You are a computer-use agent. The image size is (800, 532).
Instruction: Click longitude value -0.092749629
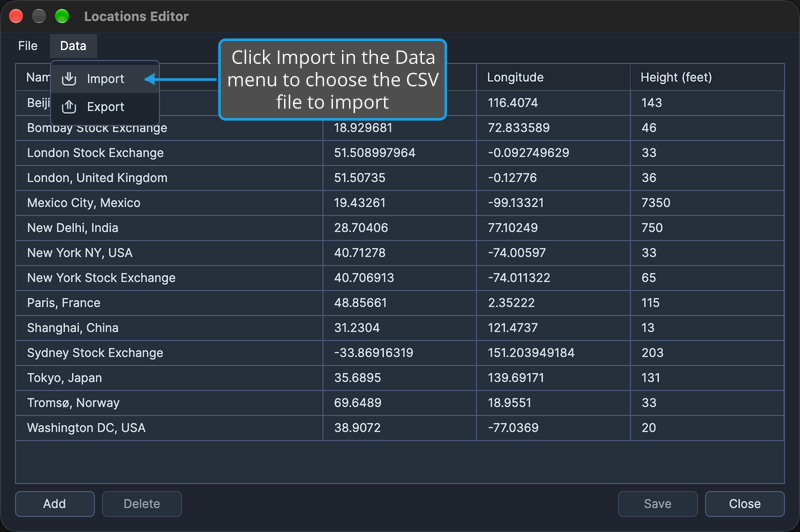click(x=529, y=153)
